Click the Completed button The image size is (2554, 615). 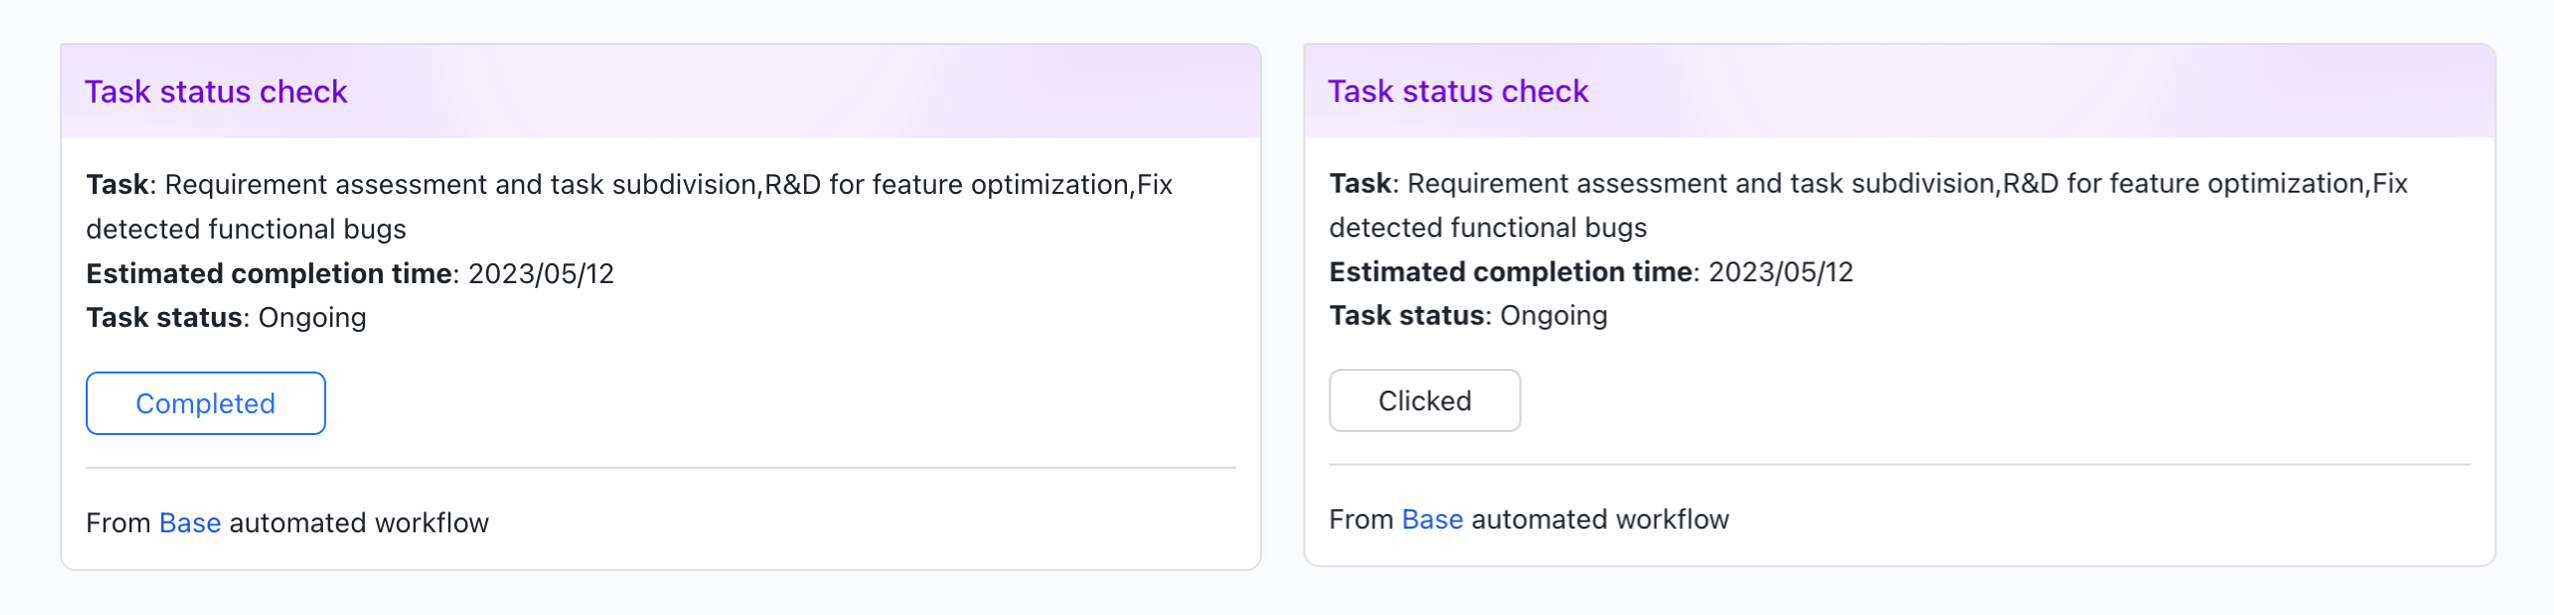tap(205, 404)
